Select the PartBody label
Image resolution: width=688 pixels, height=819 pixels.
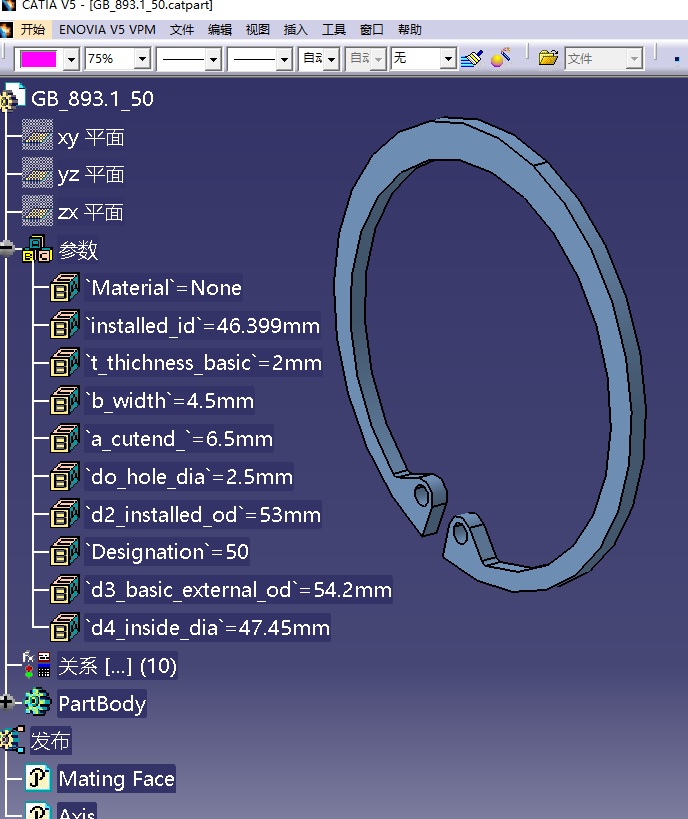click(x=102, y=704)
